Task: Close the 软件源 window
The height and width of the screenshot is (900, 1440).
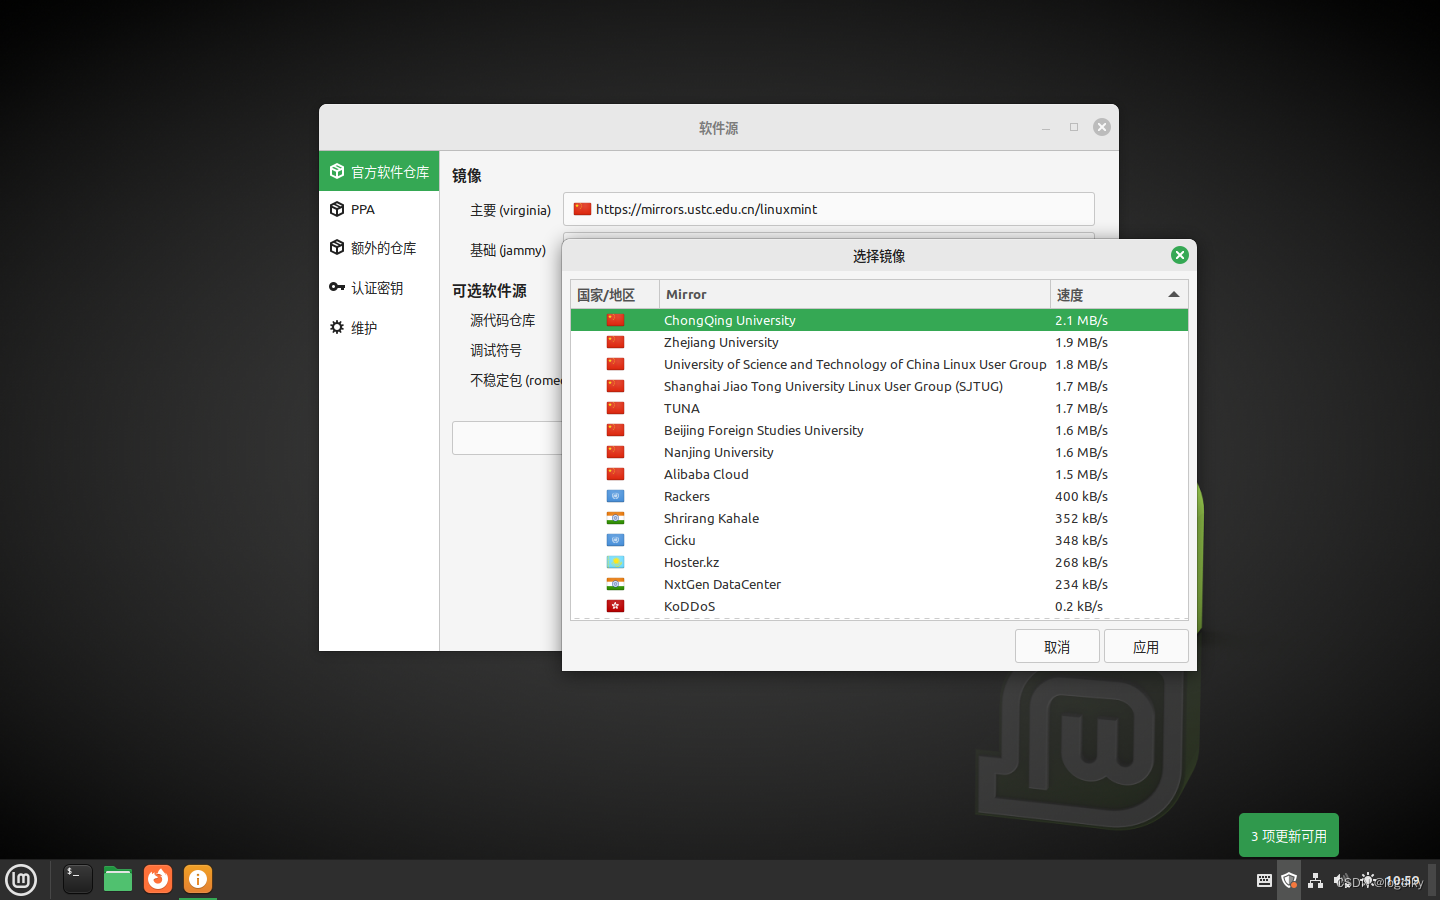Action: click(x=1102, y=127)
